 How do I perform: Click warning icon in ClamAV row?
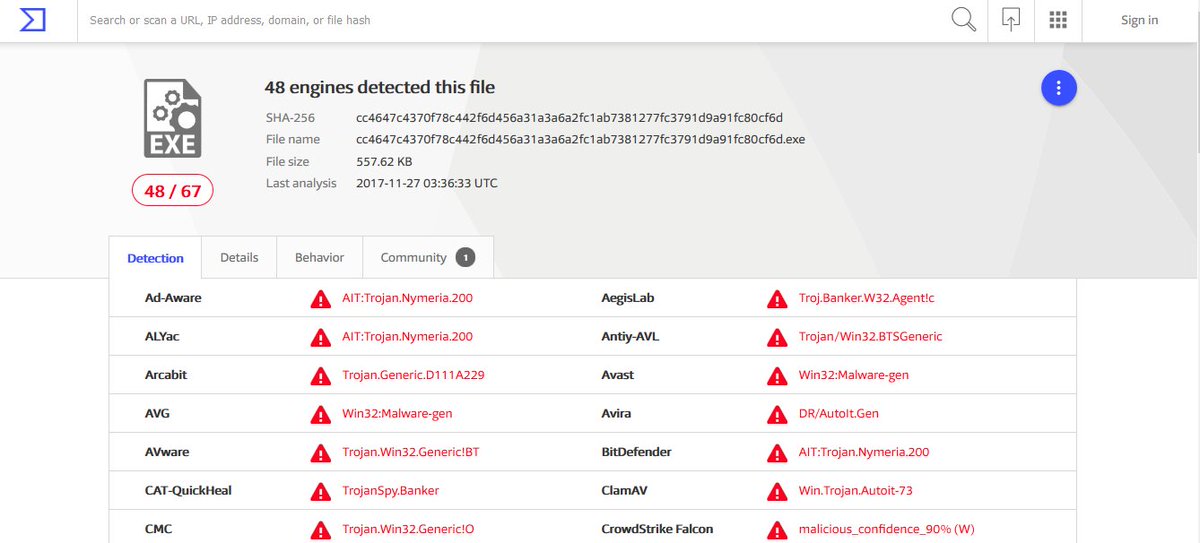coord(777,491)
